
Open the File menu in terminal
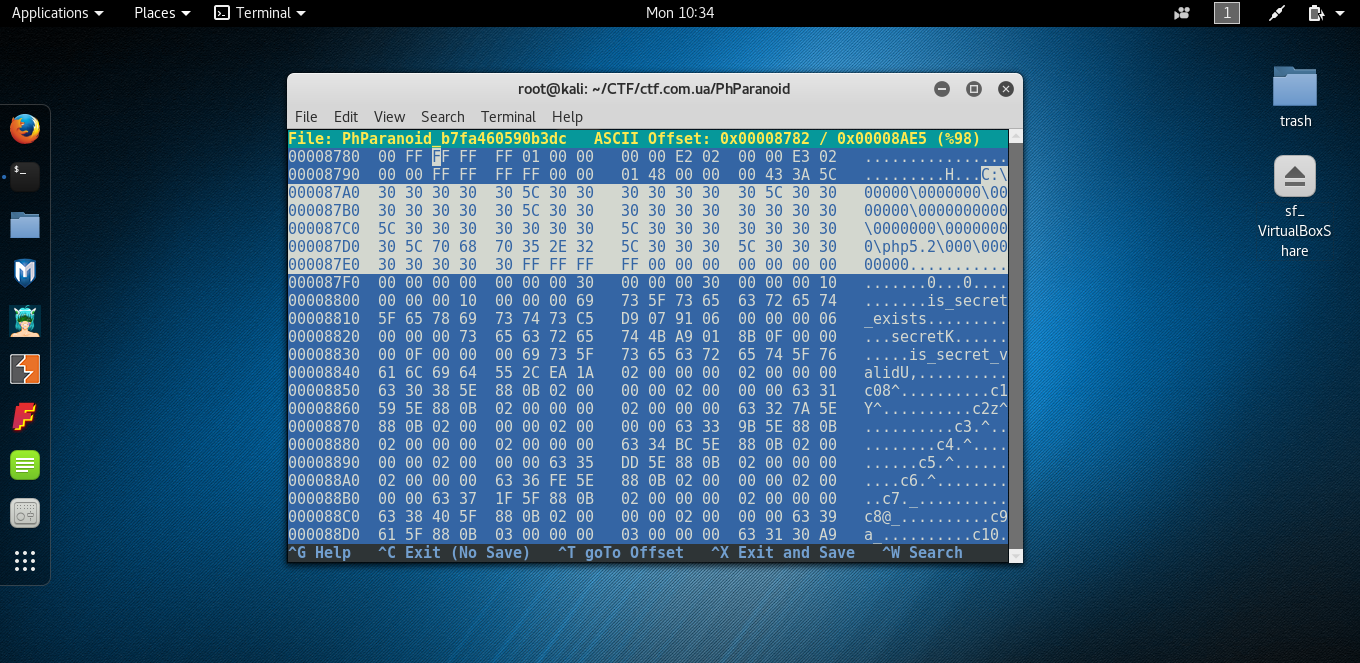[x=306, y=117]
